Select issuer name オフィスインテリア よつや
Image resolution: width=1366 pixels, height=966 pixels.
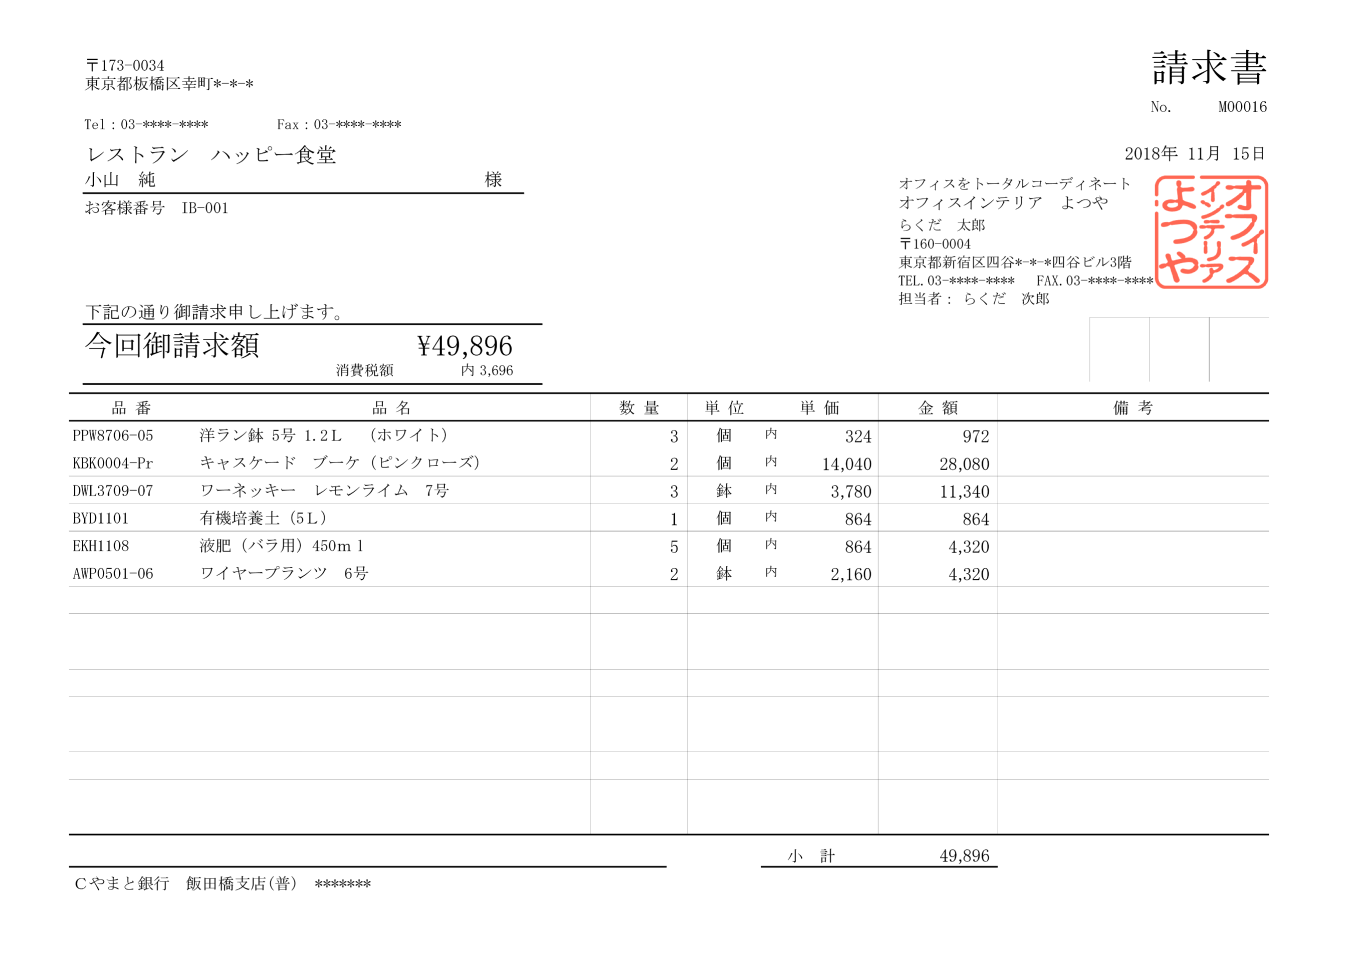coord(1003,203)
